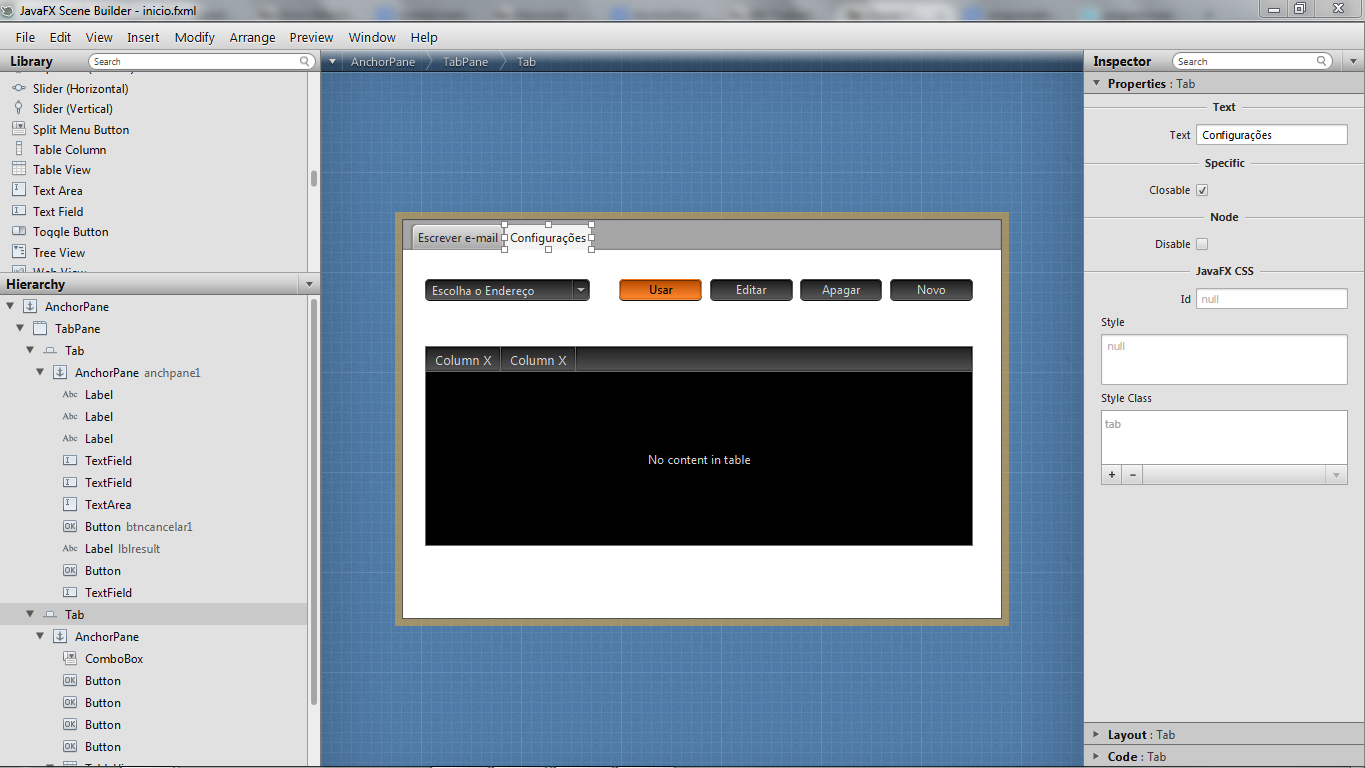1365x768 pixels.
Task: Switch to the Escrever e-mail tab
Action: coord(457,238)
